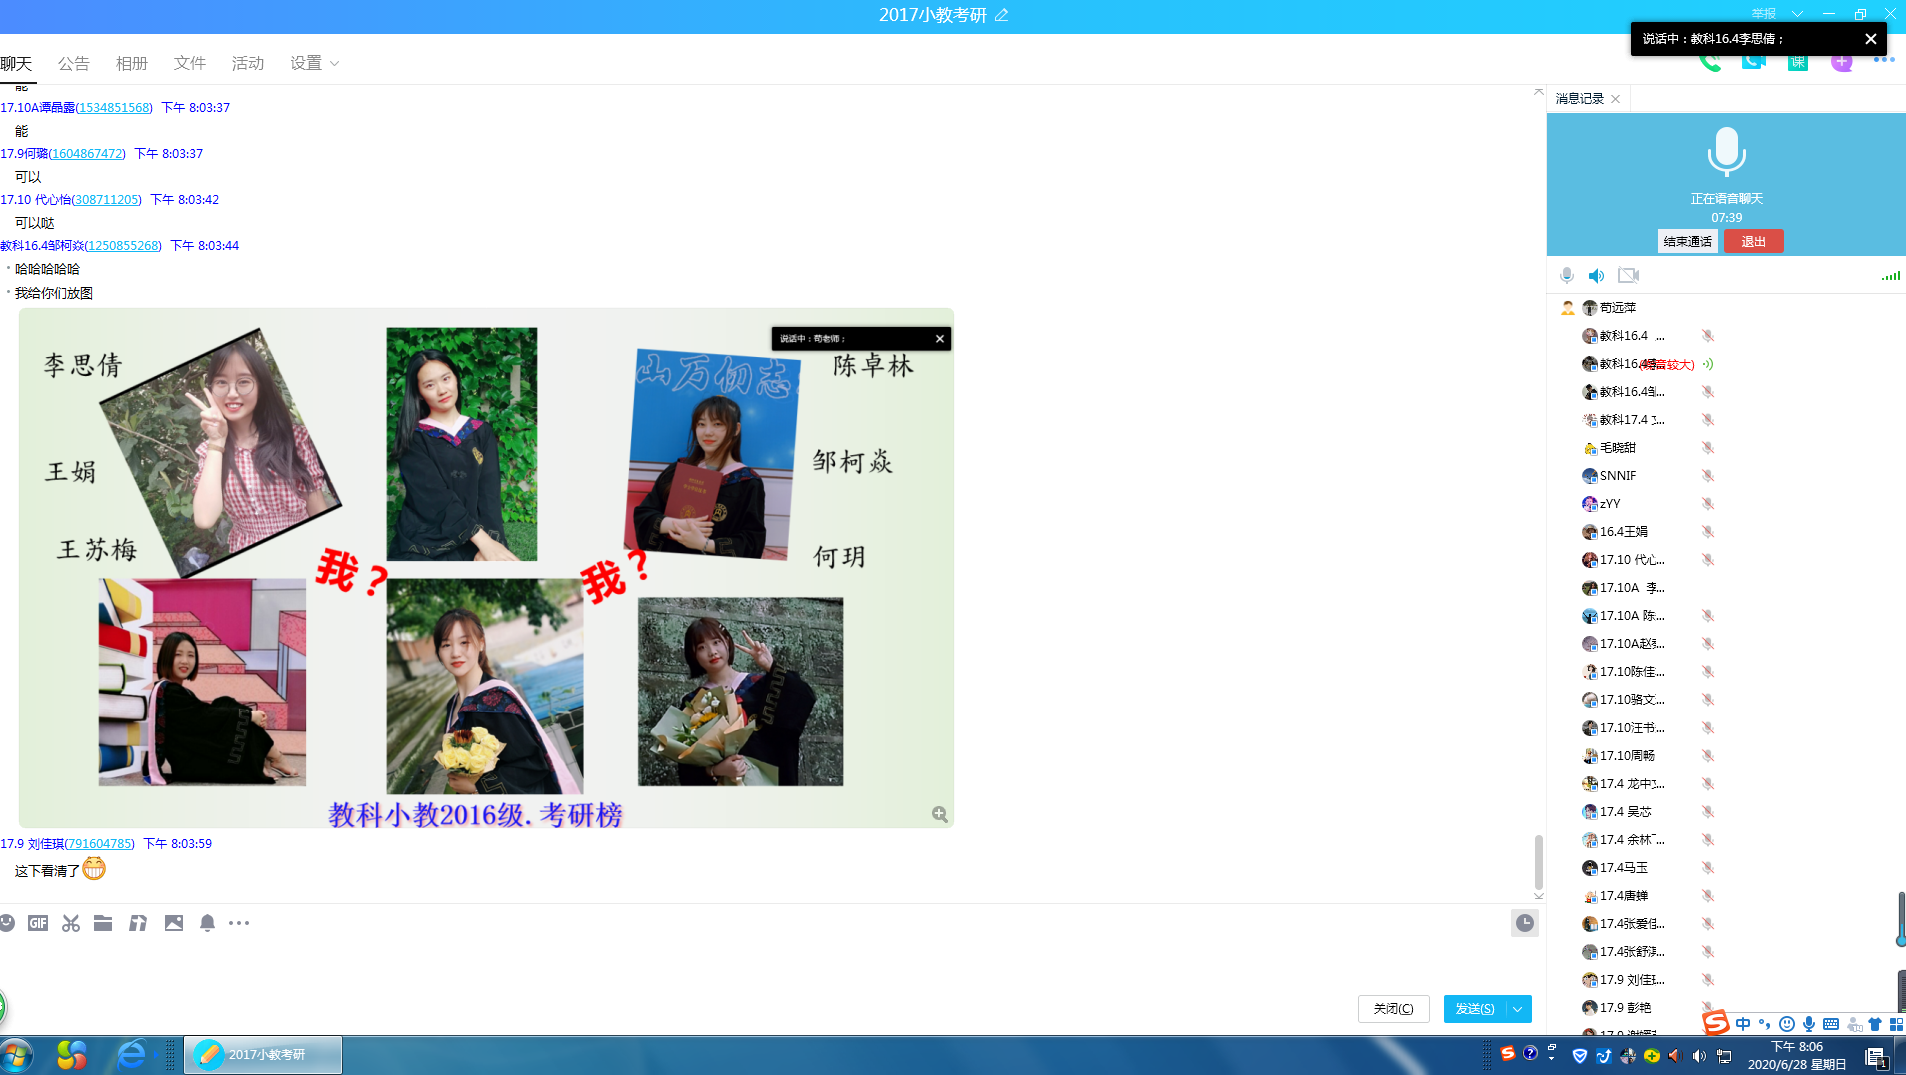Open message history clock icon
Screen dimensions: 1906x1075
click(x=1524, y=923)
